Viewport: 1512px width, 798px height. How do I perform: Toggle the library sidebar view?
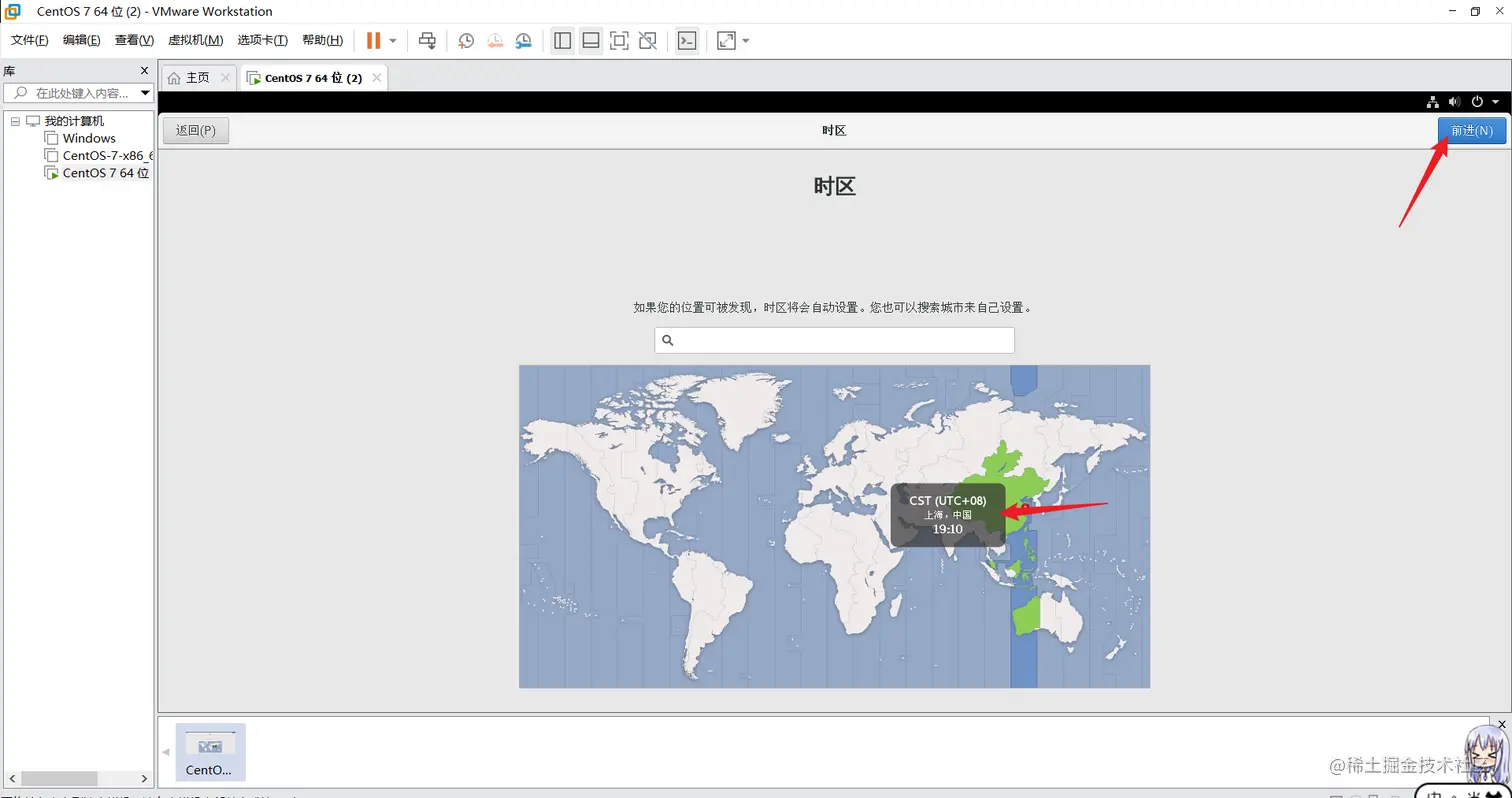coord(562,41)
